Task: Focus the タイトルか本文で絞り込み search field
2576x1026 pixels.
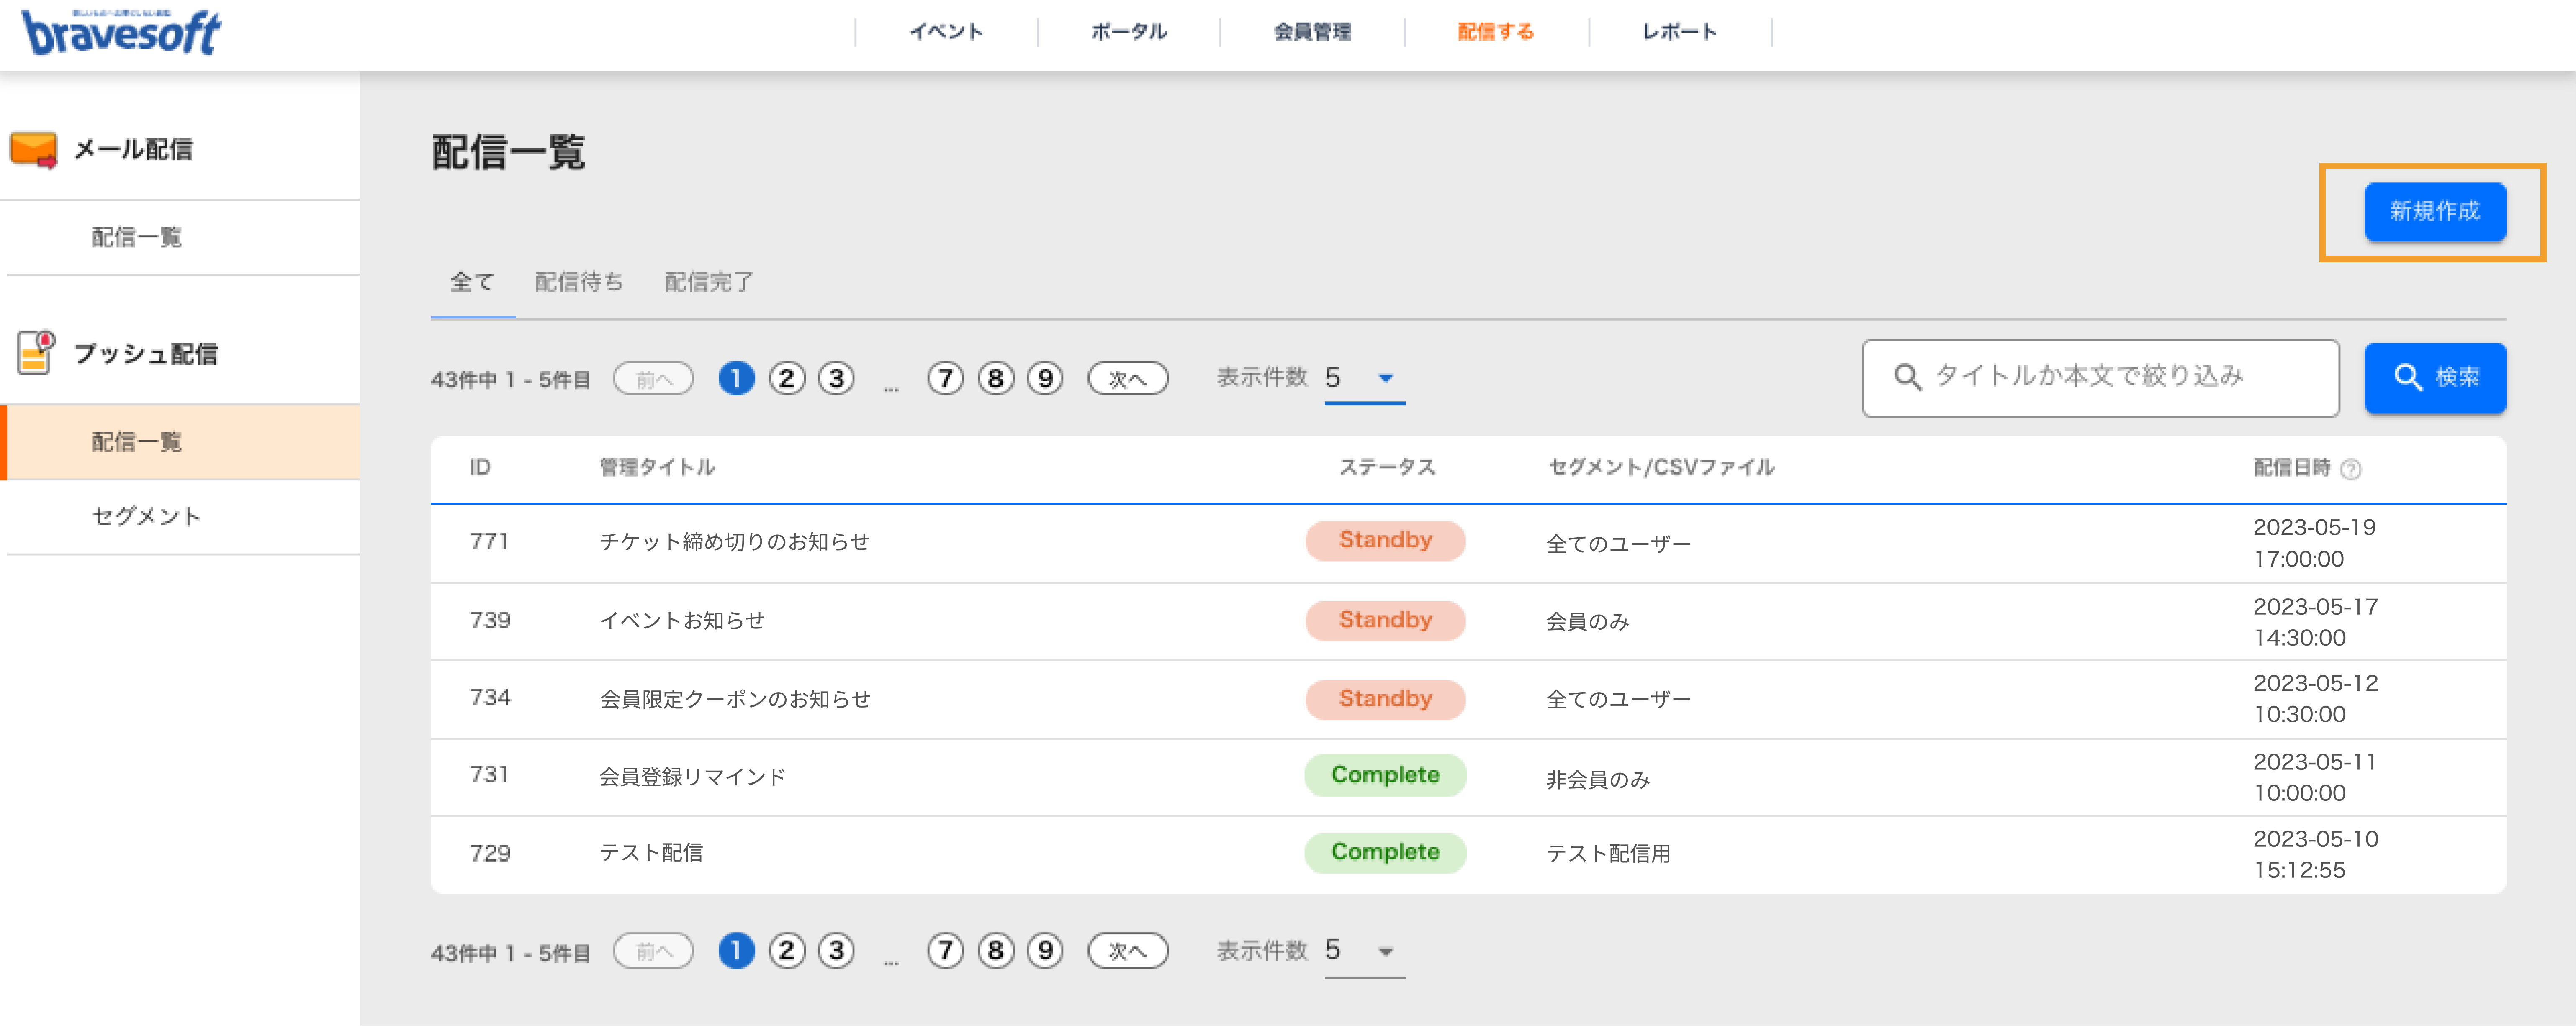Action: 2100,378
